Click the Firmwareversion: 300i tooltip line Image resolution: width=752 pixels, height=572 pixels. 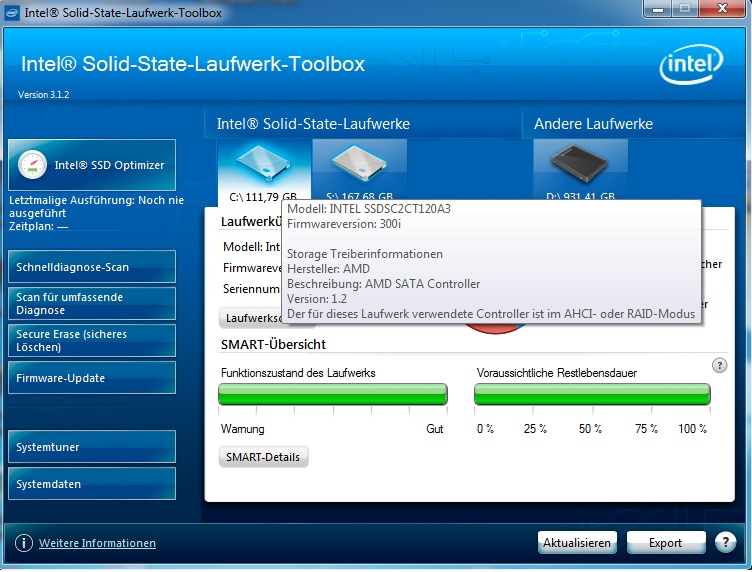click(344, 224)
